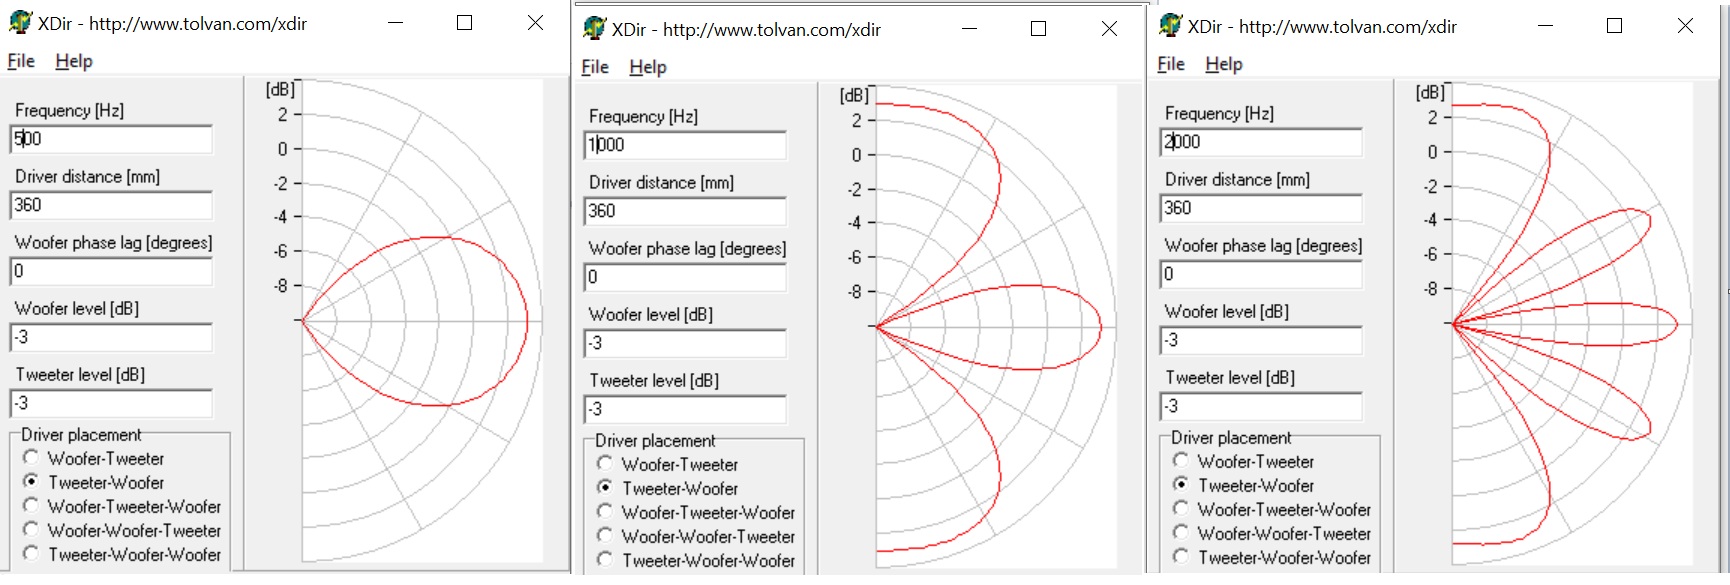The width and height of the screenshot is (1730, 585).
Task: Close the 2000 Hz XDir window
Action: click(x=1685, y=25)
